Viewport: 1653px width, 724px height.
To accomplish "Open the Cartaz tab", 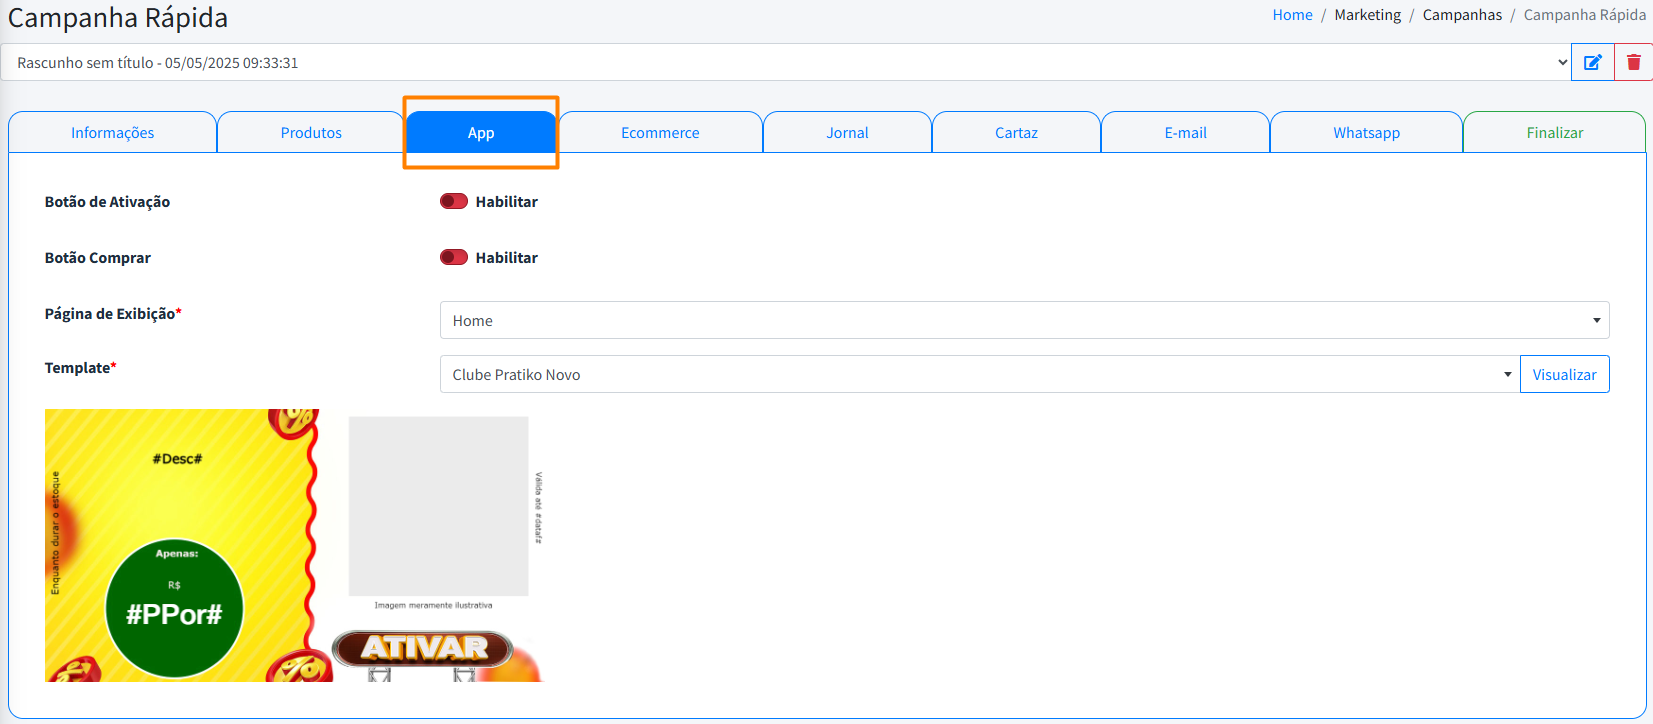I will (x=1016, y=133).
